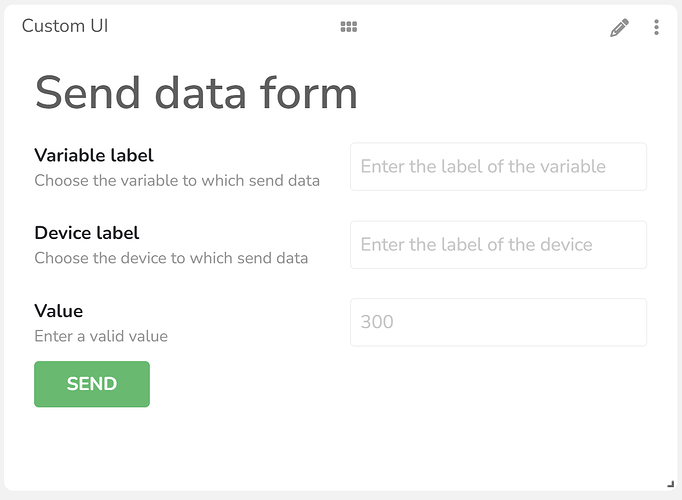Click the "Custom UI" widget title
This screenshot has height=500, width=682.
[65, 26]
